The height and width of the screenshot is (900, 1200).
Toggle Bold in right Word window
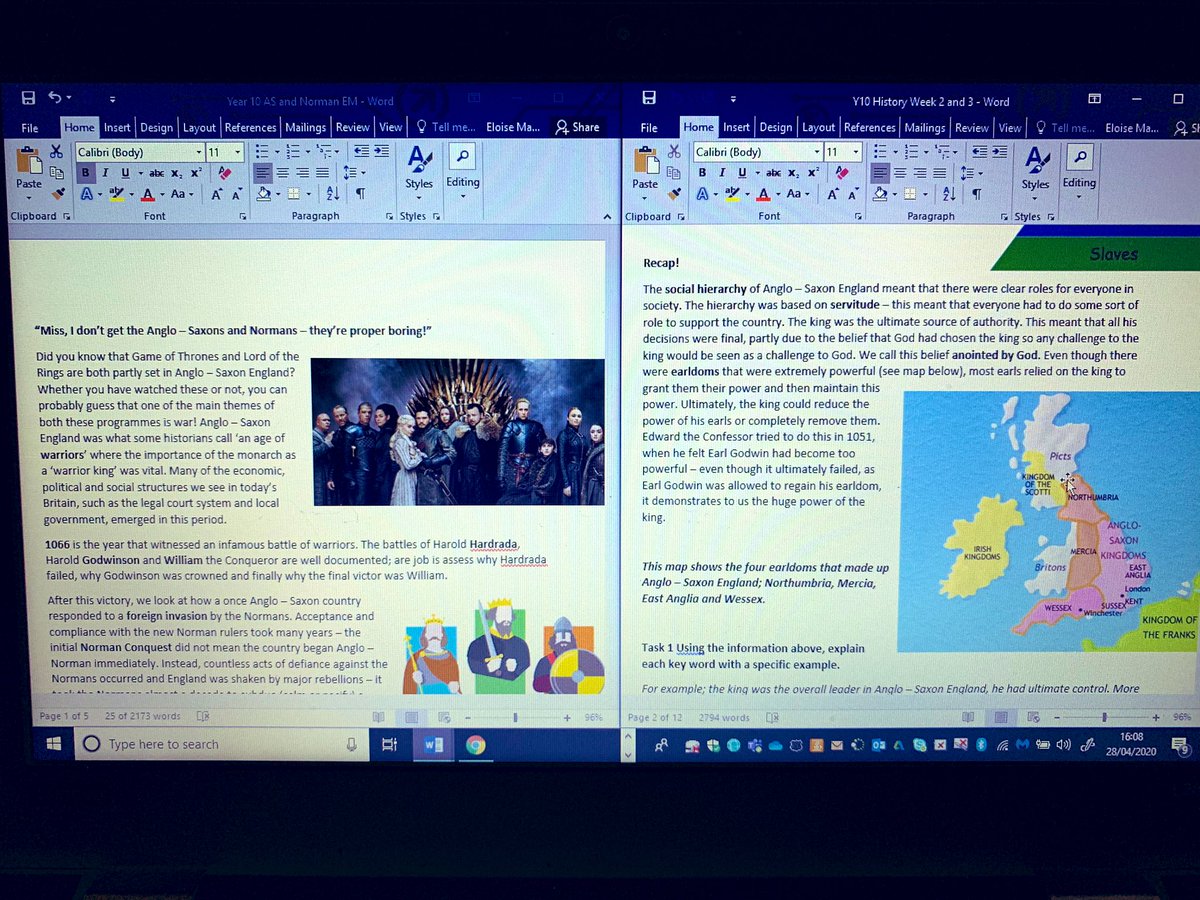click(703, 172)
